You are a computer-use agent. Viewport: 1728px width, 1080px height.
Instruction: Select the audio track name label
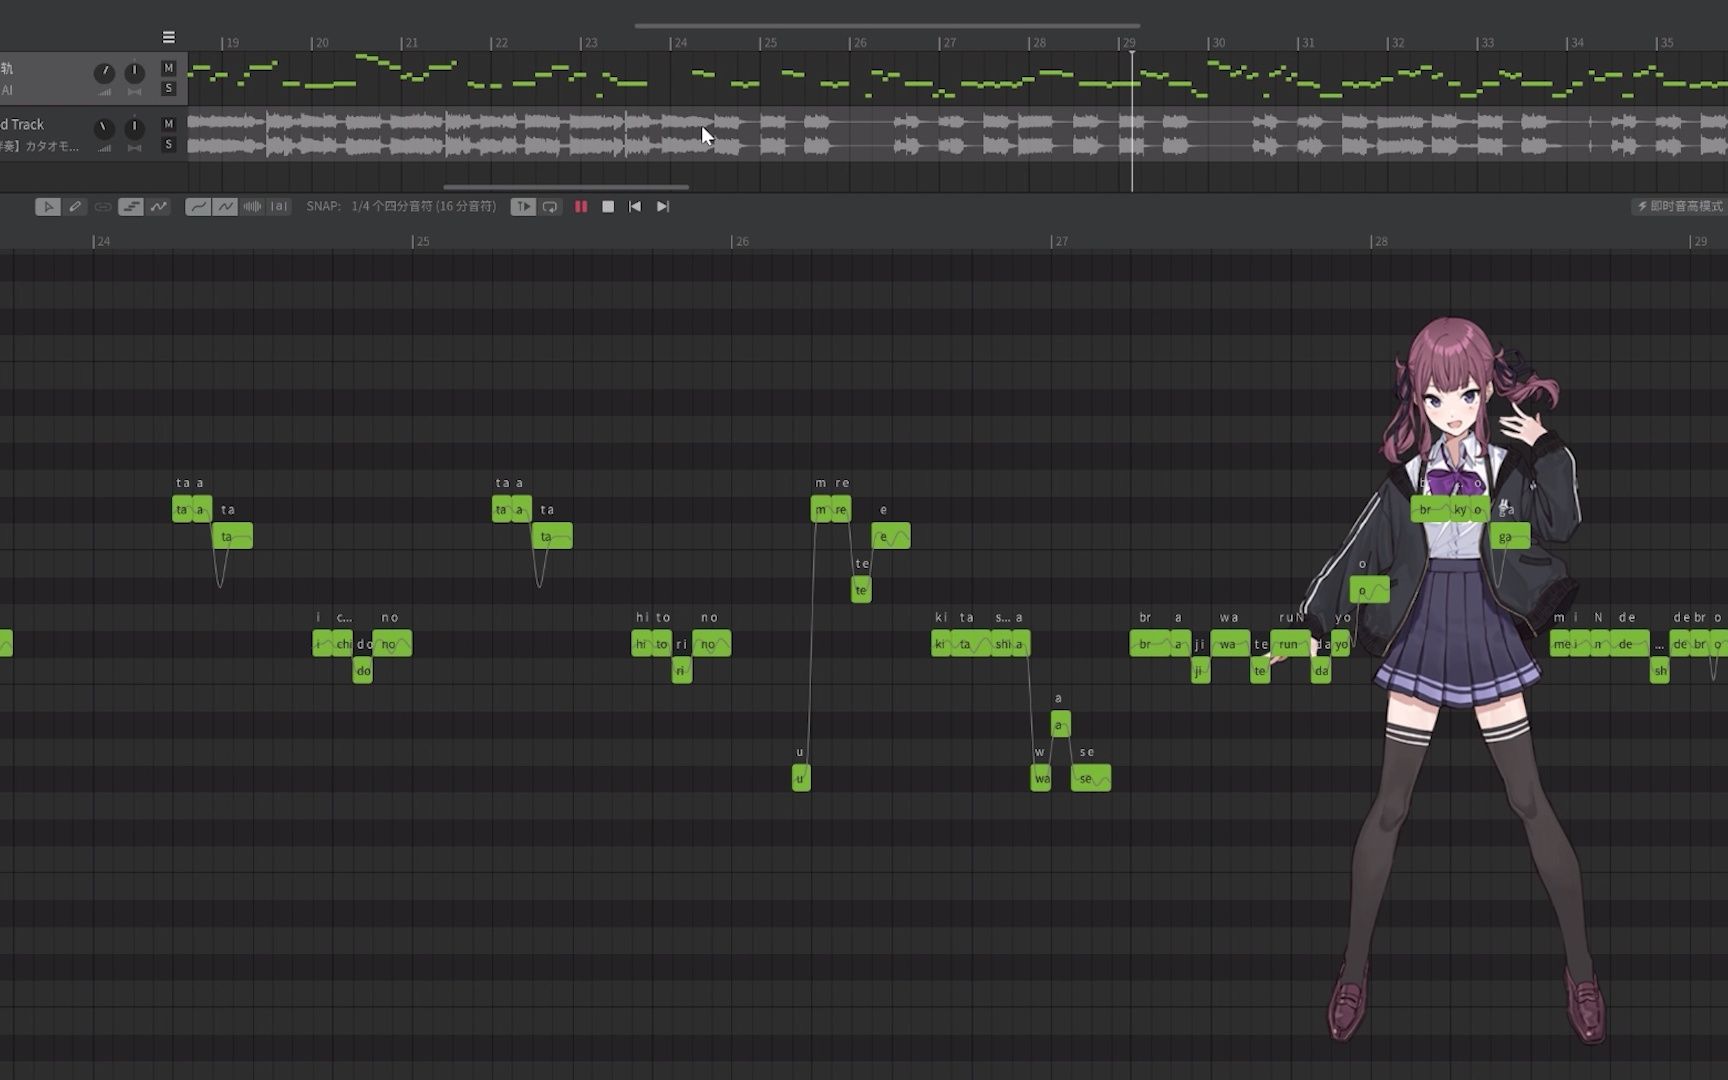click(23, 125)
